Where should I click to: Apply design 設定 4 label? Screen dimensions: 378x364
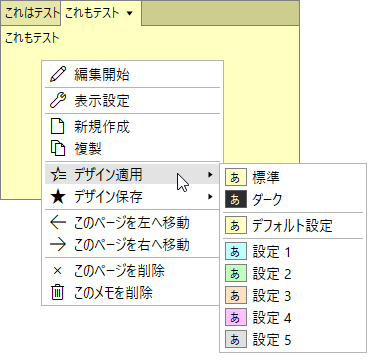coord(272,318)
